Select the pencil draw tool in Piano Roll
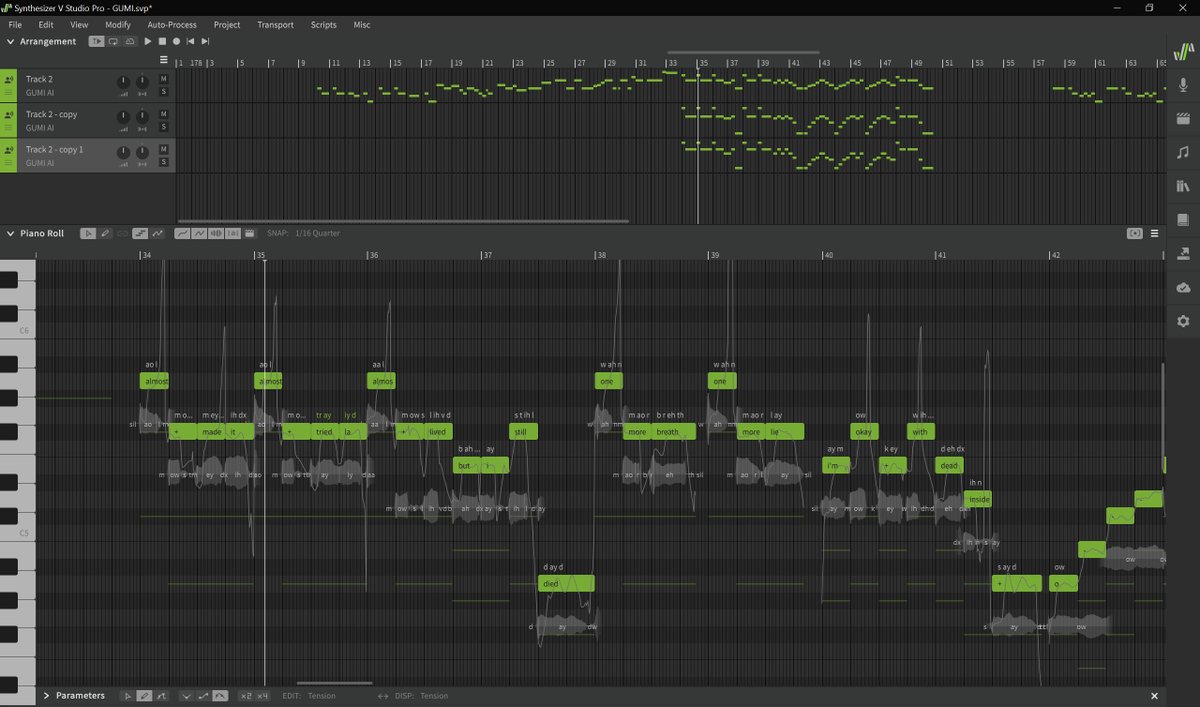1200x707 pixels. [105, 233]
